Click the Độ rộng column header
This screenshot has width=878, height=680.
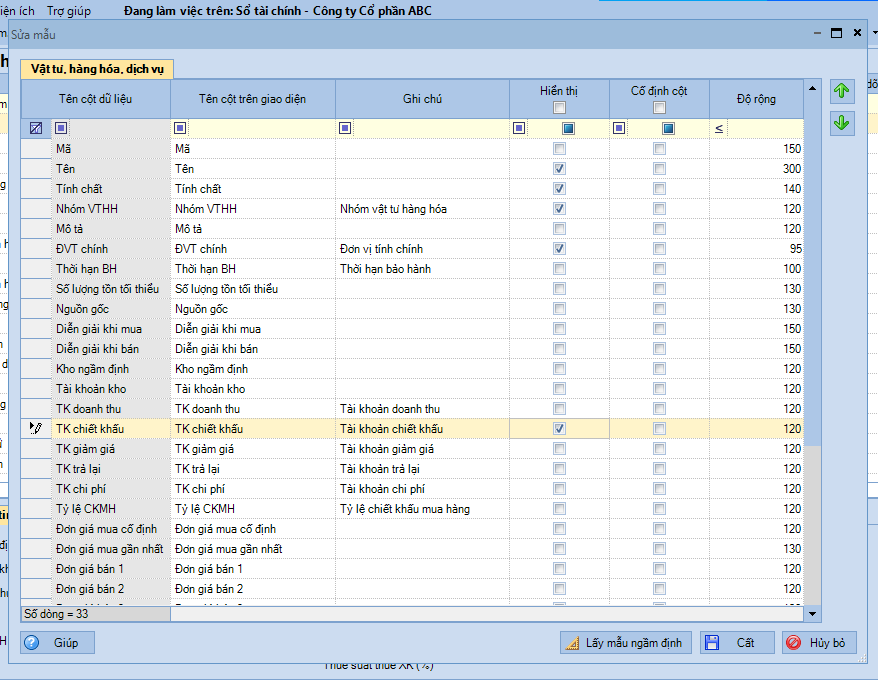[x=756, y=99]
